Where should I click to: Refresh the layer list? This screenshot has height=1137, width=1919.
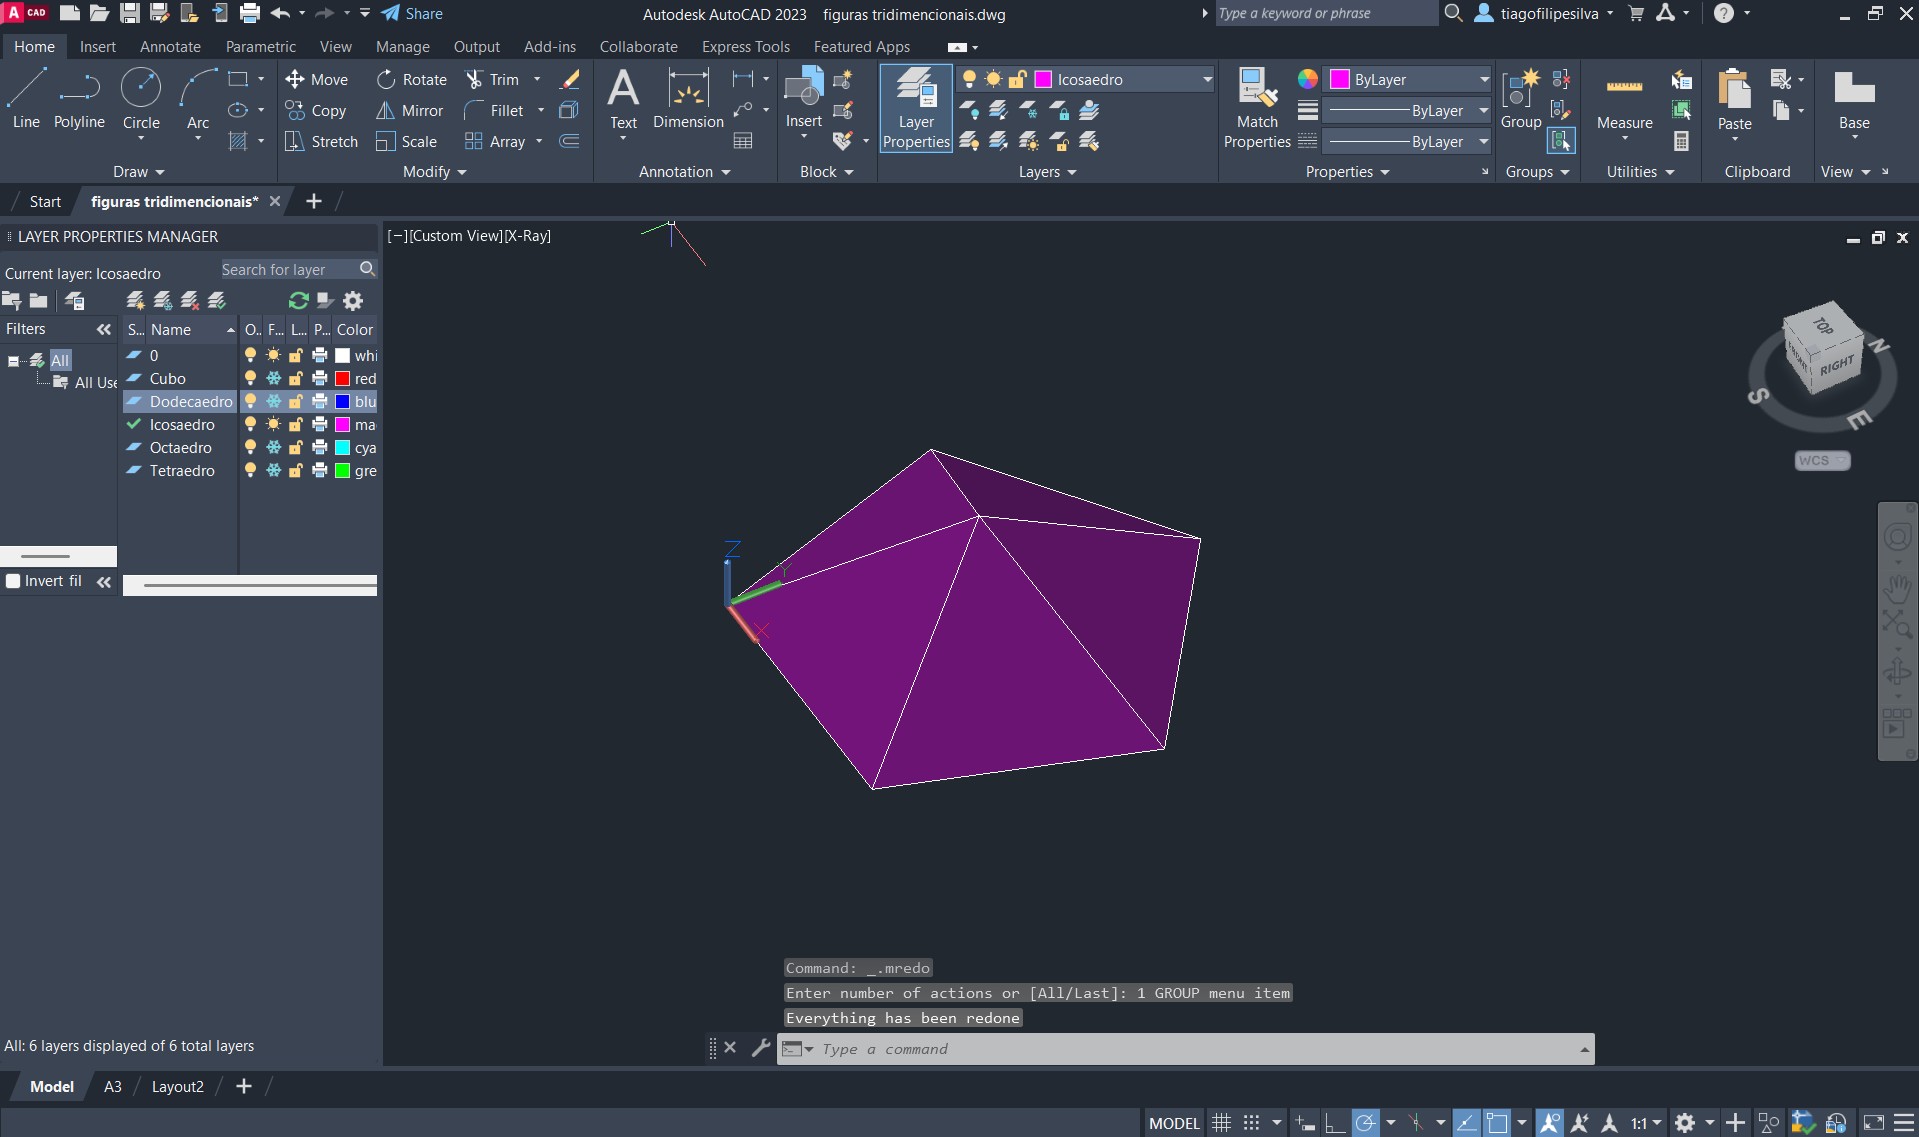click(x=297, y=301)
